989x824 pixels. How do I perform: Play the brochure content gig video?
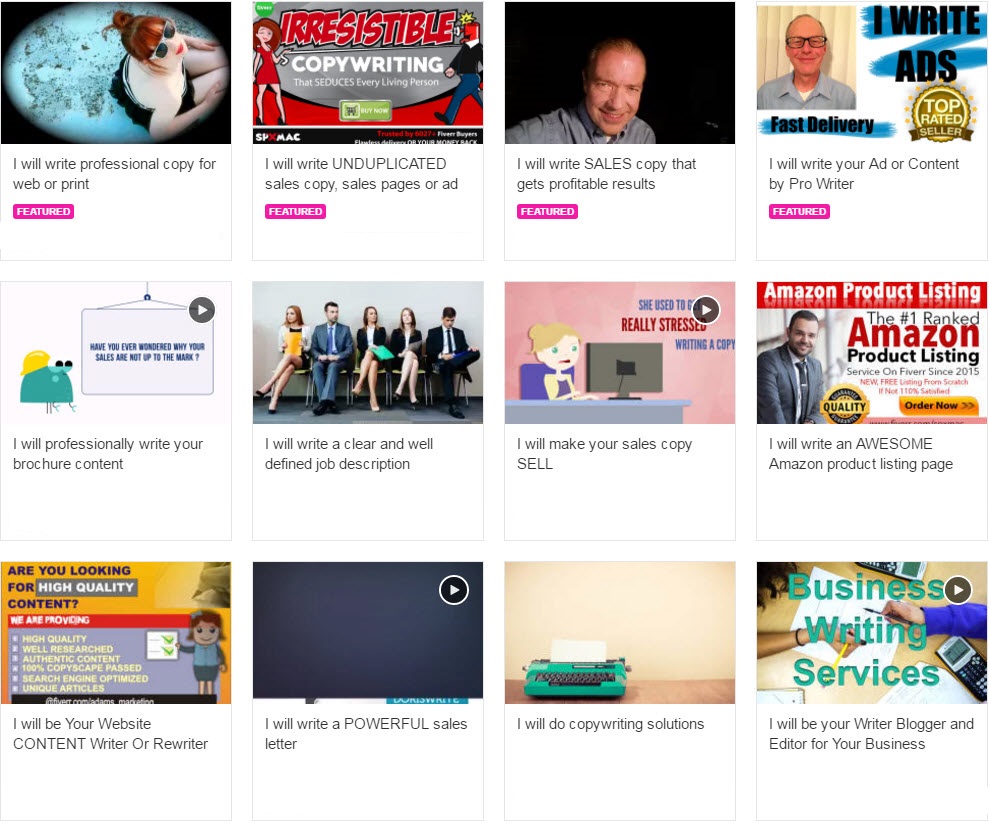(202, 310)
